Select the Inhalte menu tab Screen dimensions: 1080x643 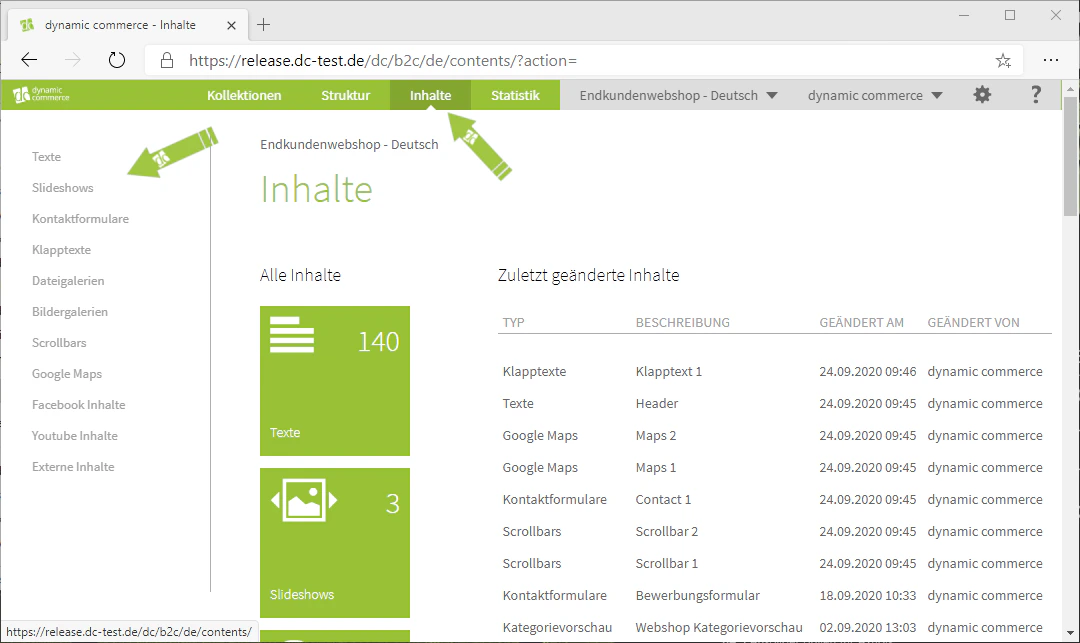click(430, 95)
